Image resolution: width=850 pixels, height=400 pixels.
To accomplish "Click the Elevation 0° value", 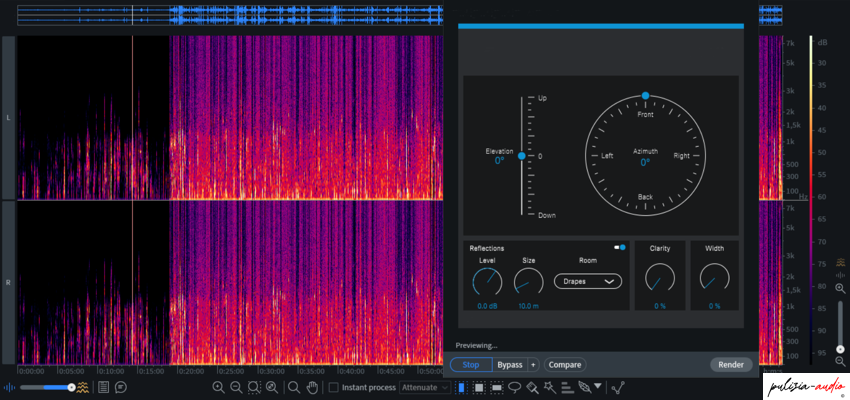I will pos(499,160).
